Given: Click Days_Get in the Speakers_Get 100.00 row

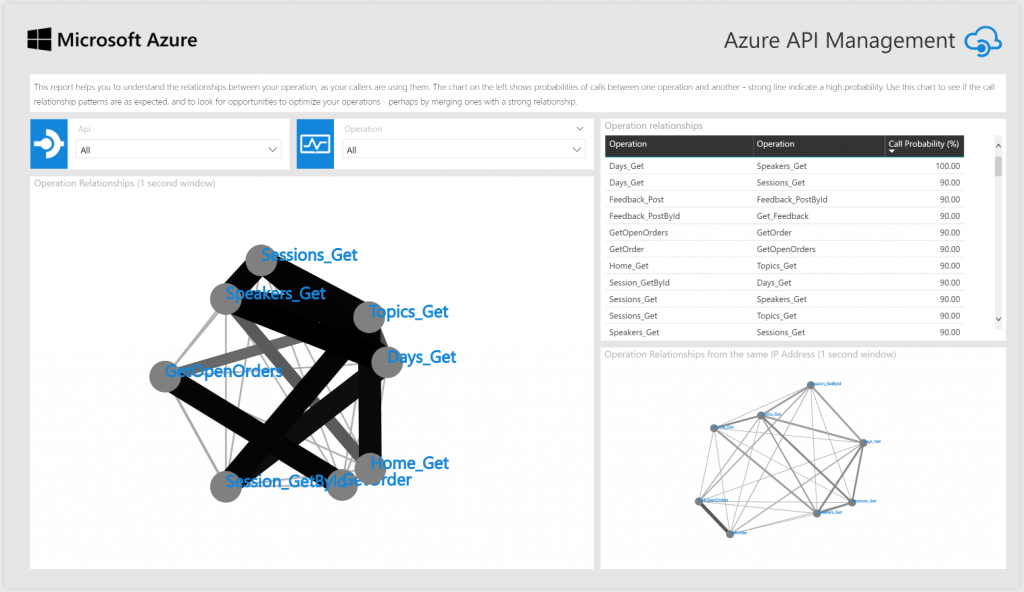Looking at the screenshot, I should 626,166.
